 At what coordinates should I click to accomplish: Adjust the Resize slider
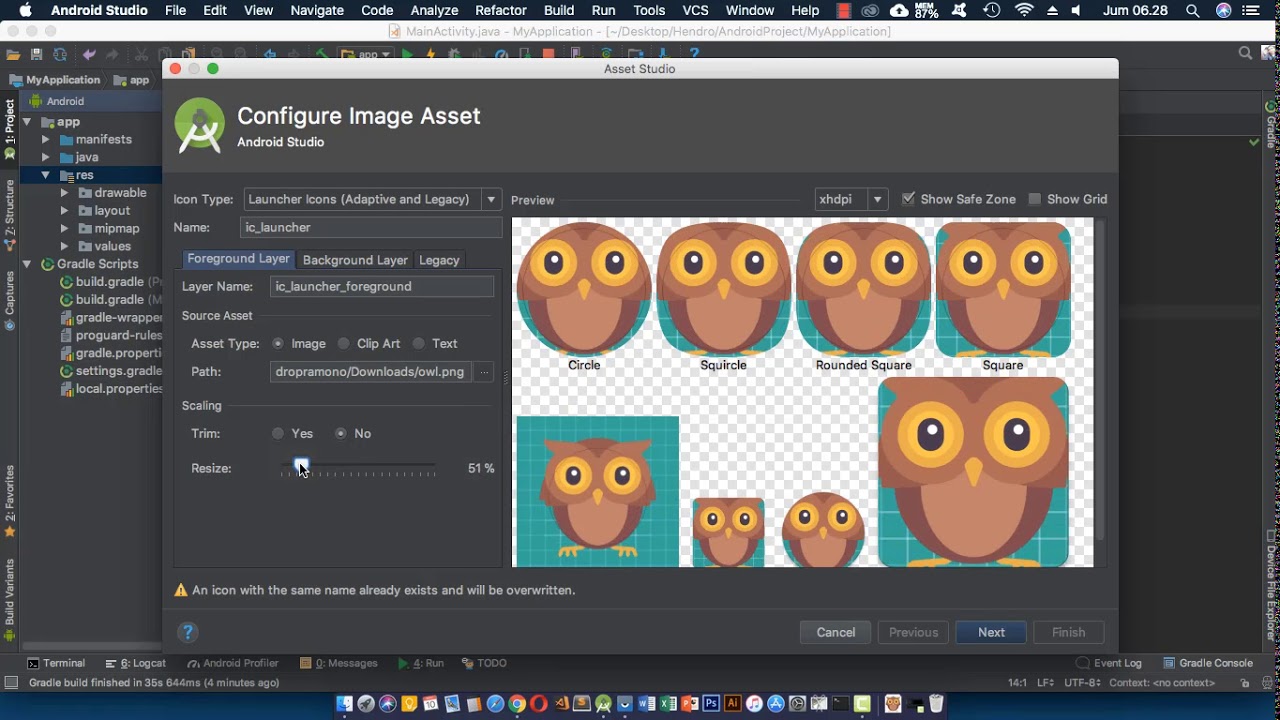point(300,466)
